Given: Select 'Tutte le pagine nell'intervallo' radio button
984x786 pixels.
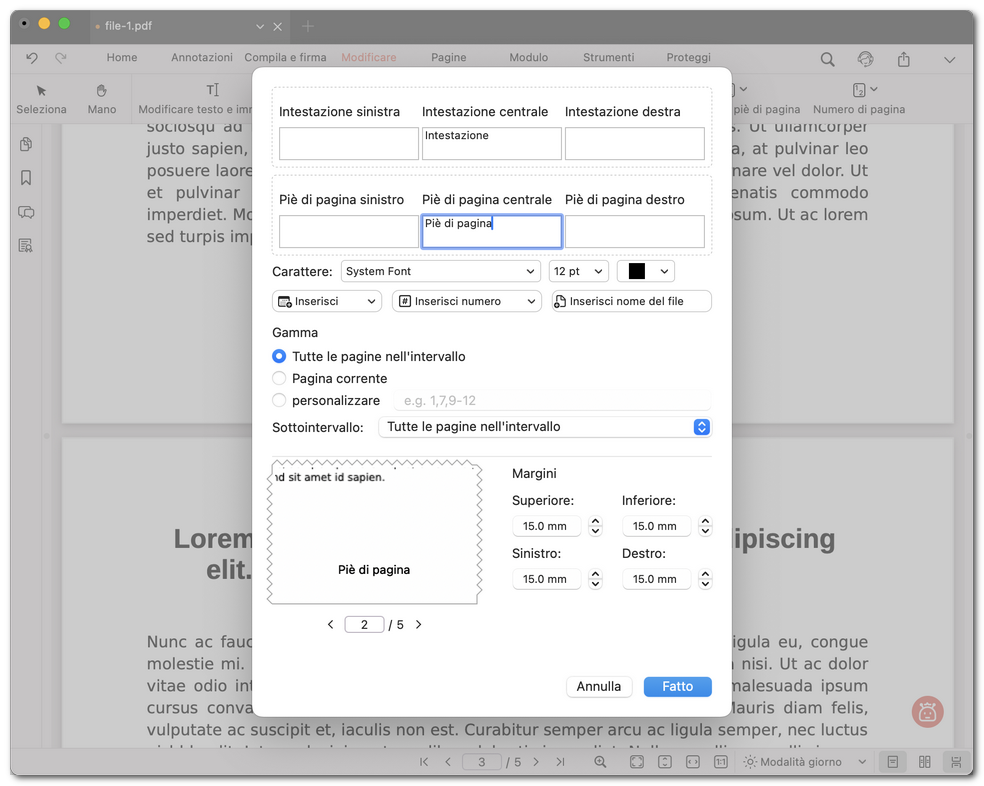Looking at the screenshot, I should pos(279,356).
